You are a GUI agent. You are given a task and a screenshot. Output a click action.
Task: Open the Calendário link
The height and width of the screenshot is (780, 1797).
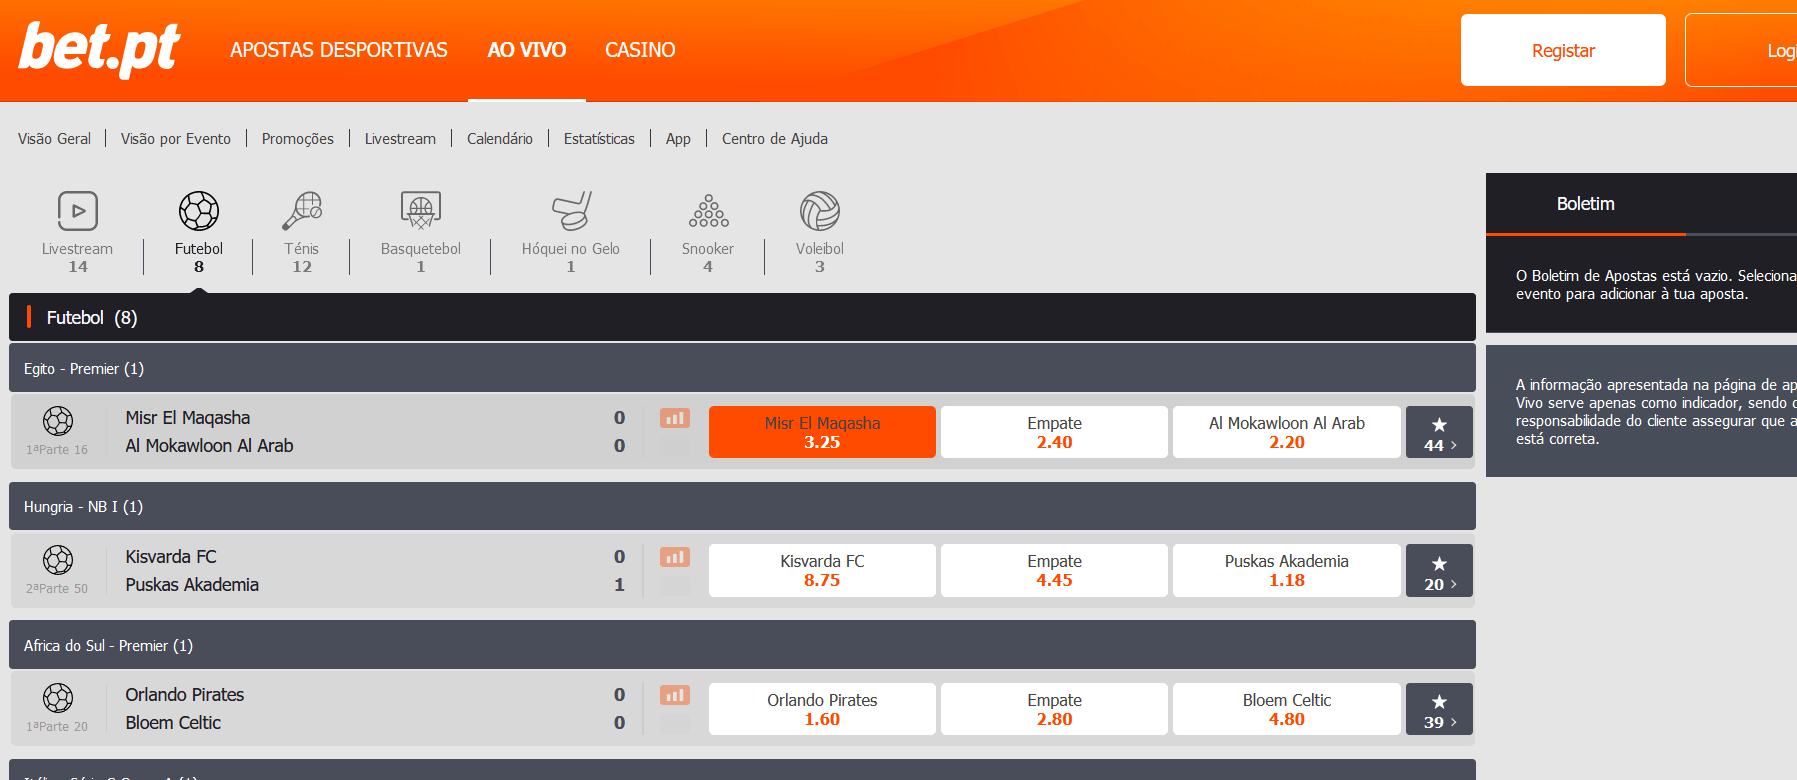[500, 139]
